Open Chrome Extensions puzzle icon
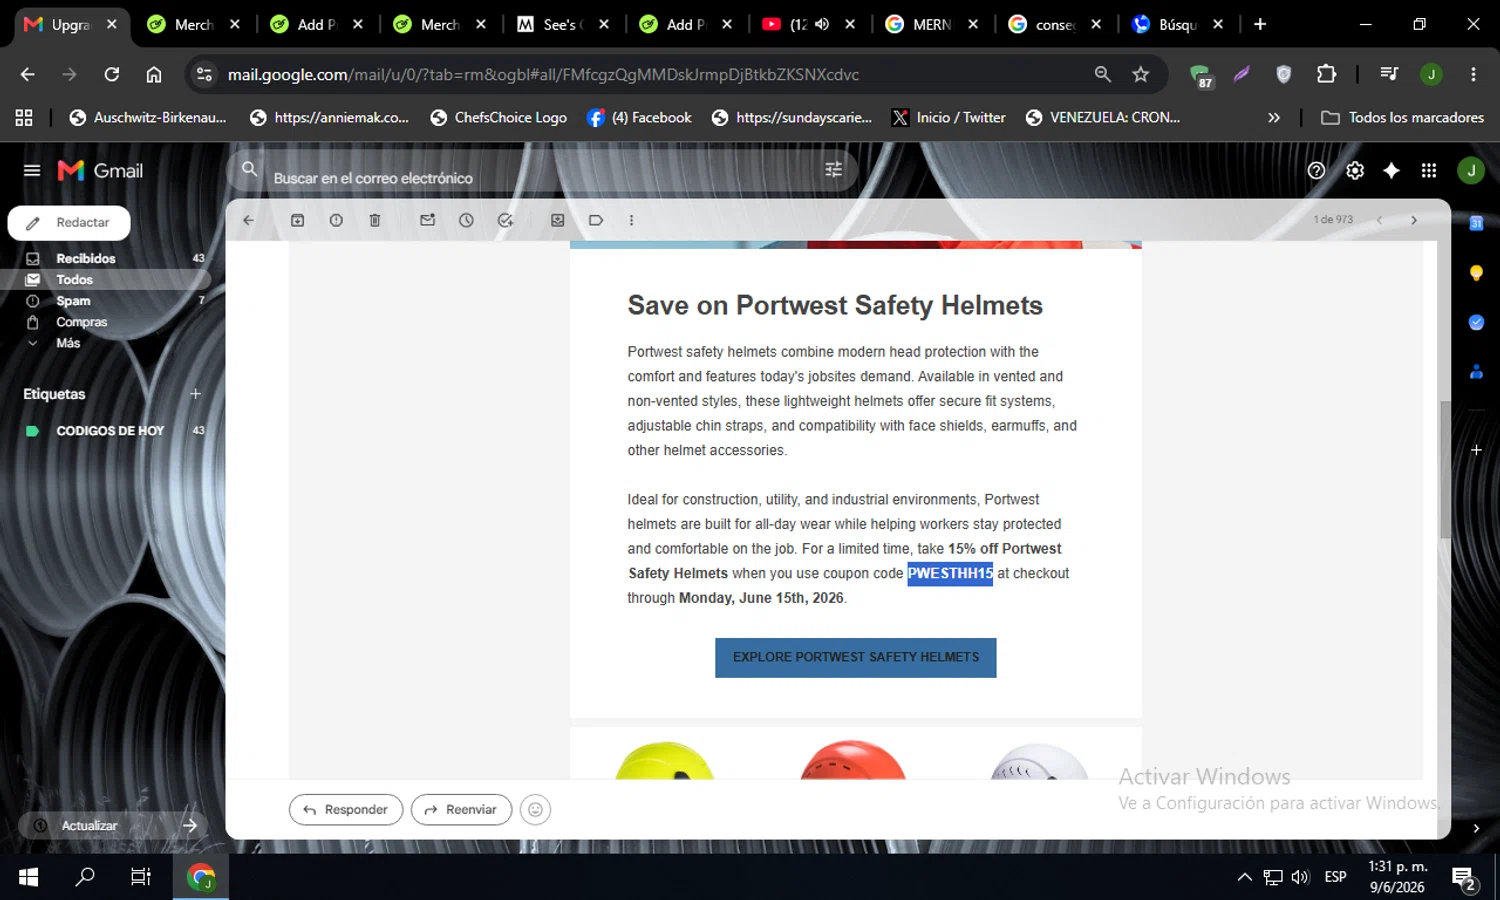This screenshot has height=900, width=1500. point(1326,74)
